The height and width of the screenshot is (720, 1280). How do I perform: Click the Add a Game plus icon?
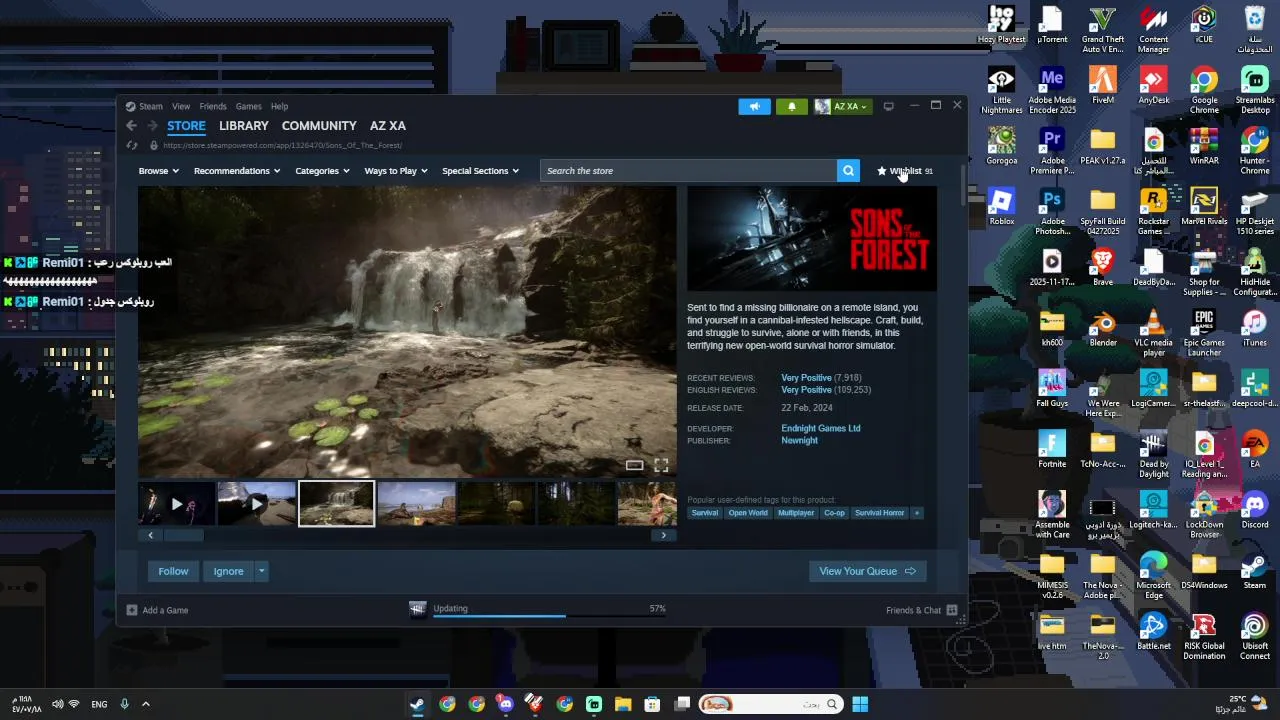point(132,610)
